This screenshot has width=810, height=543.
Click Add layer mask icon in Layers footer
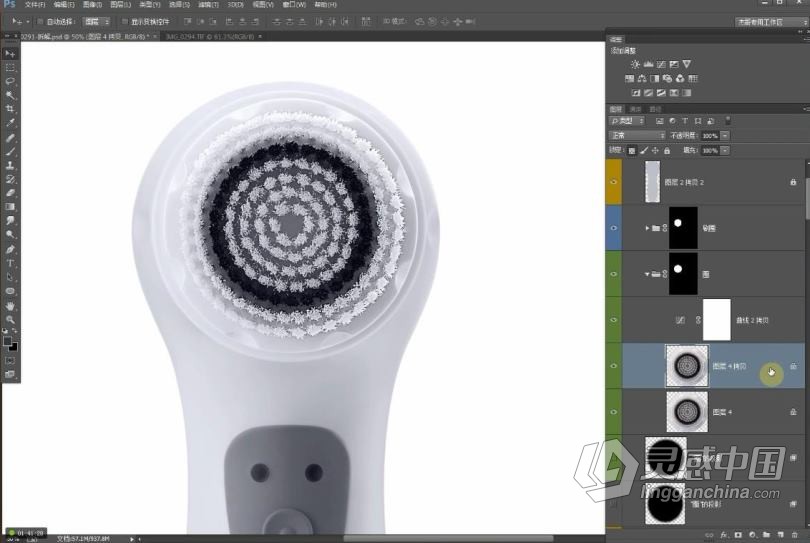(x=738, y=535)
